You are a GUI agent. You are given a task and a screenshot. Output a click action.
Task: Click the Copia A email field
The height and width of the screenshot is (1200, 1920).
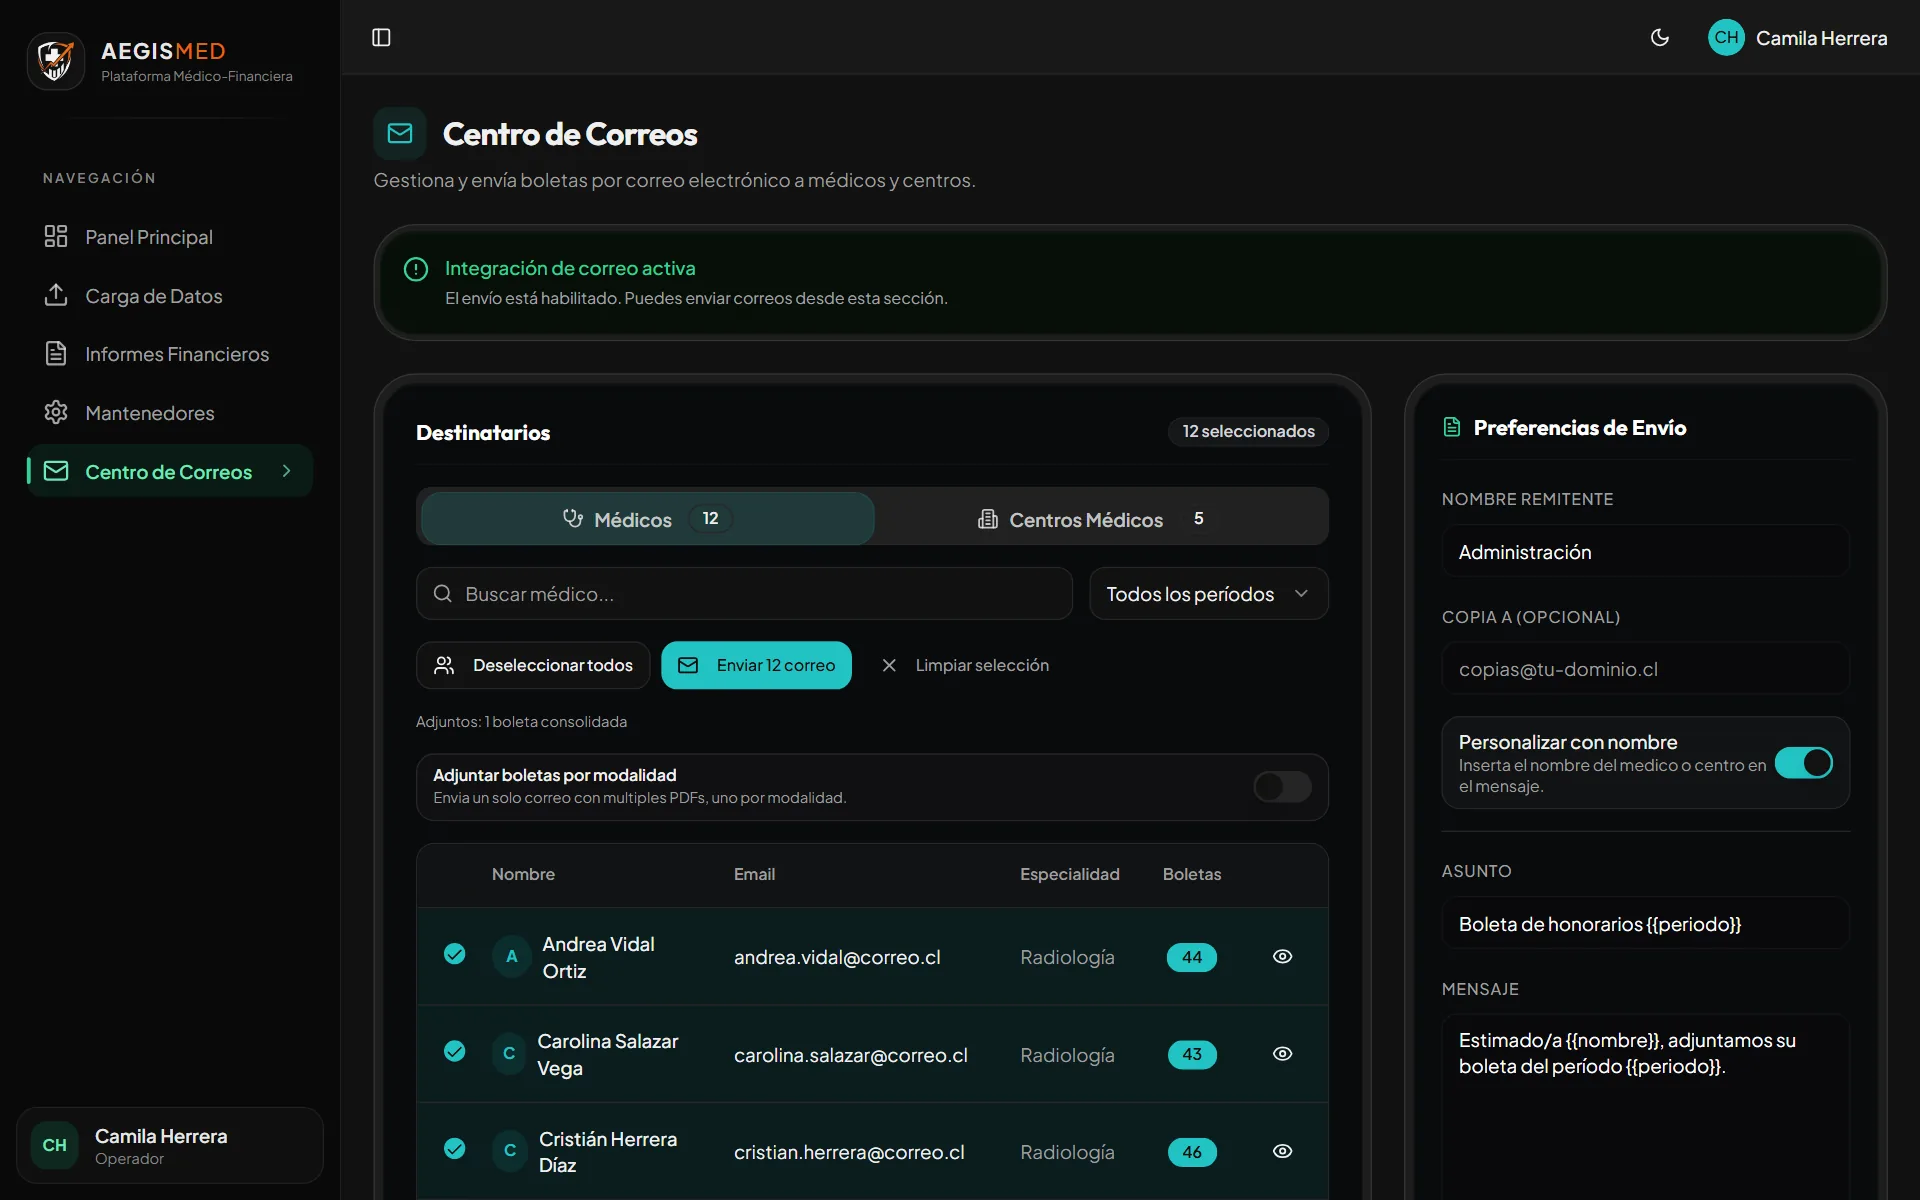pos(1646,669)
